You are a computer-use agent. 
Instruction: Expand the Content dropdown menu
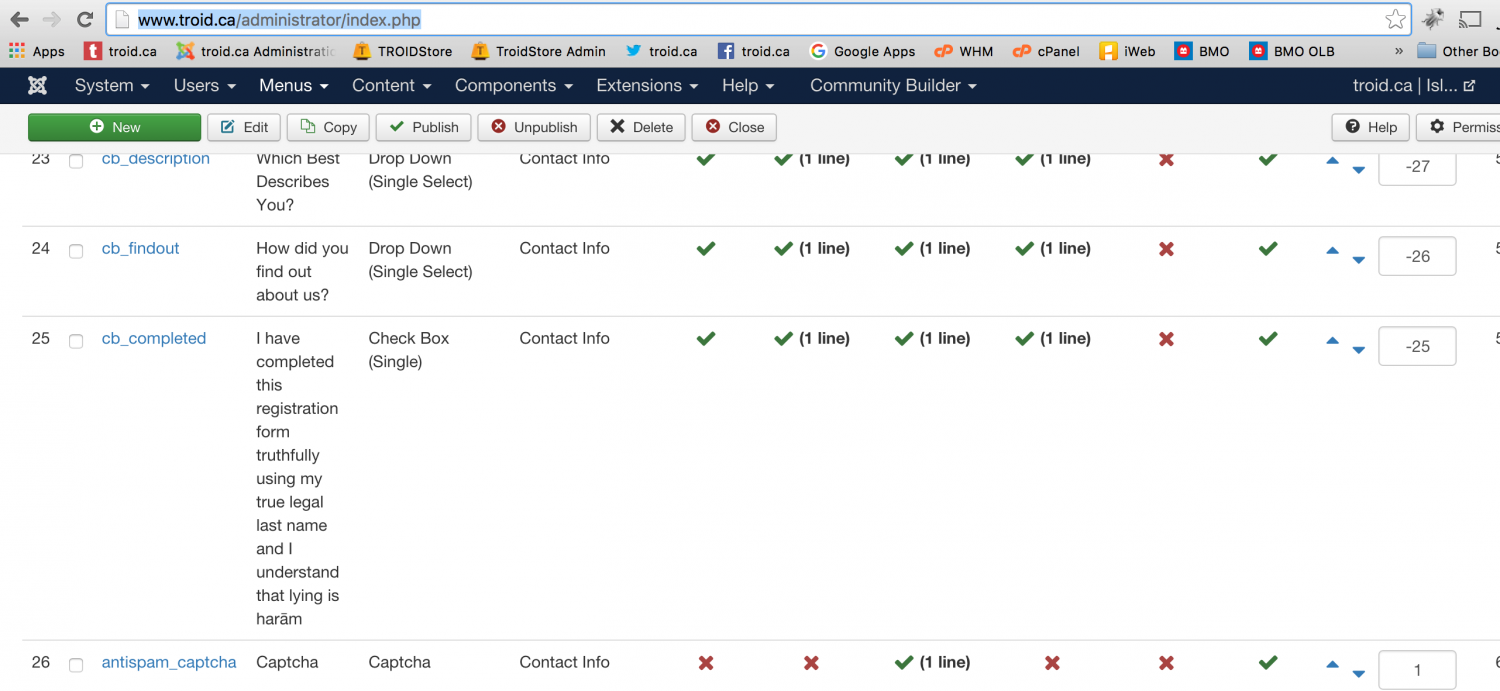point(392,86)
